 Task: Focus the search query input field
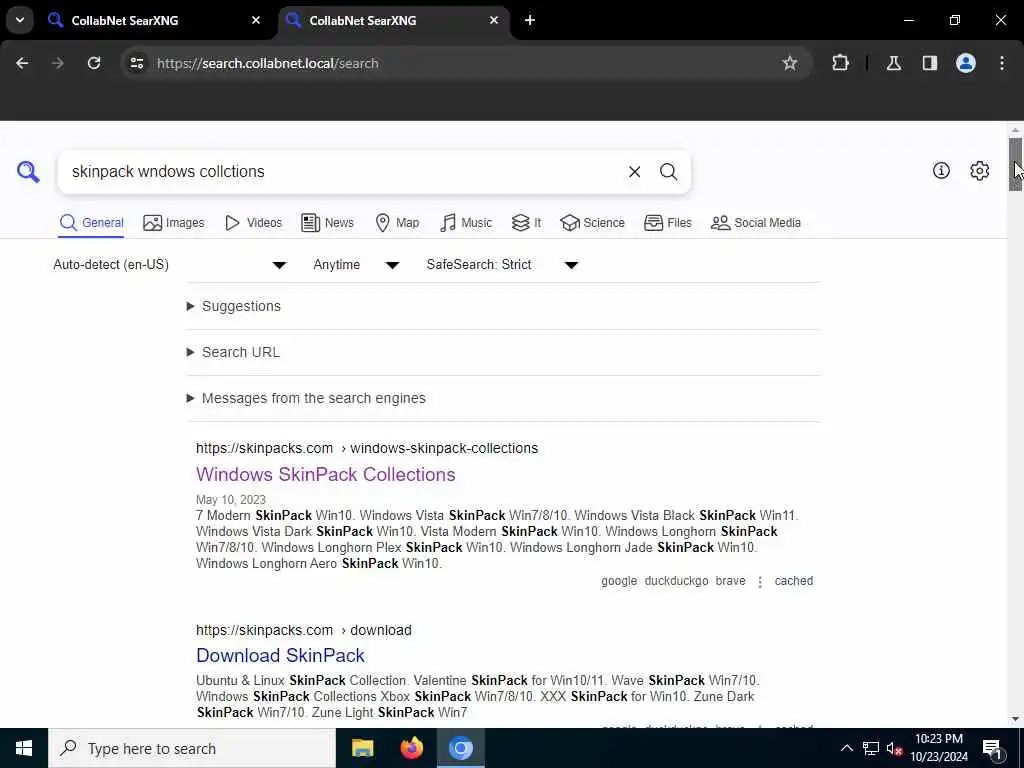(343, 172)
